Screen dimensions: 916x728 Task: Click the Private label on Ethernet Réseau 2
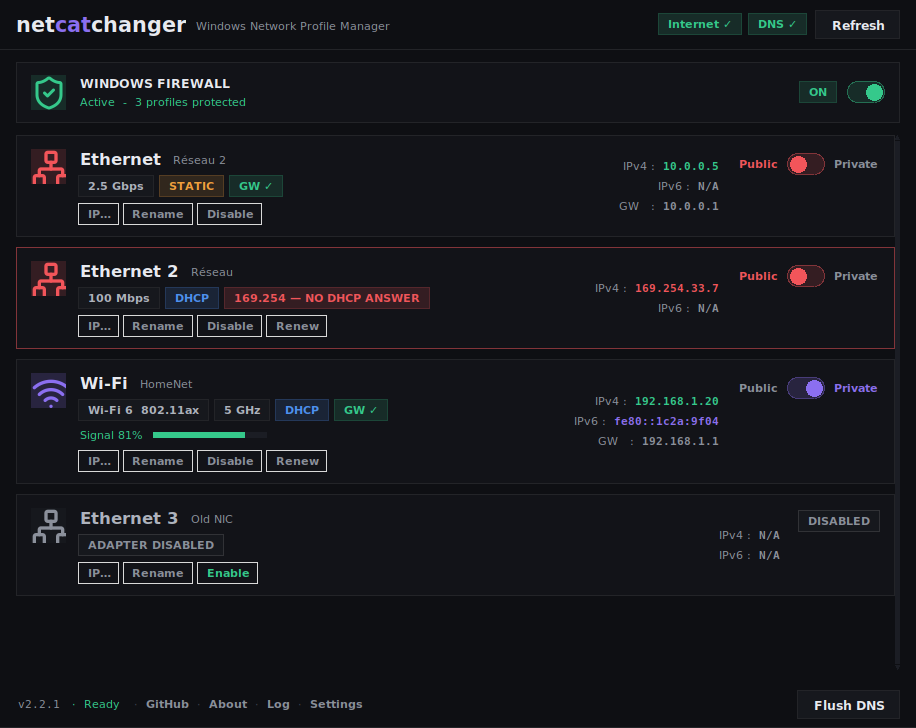[x=855, y=164]
